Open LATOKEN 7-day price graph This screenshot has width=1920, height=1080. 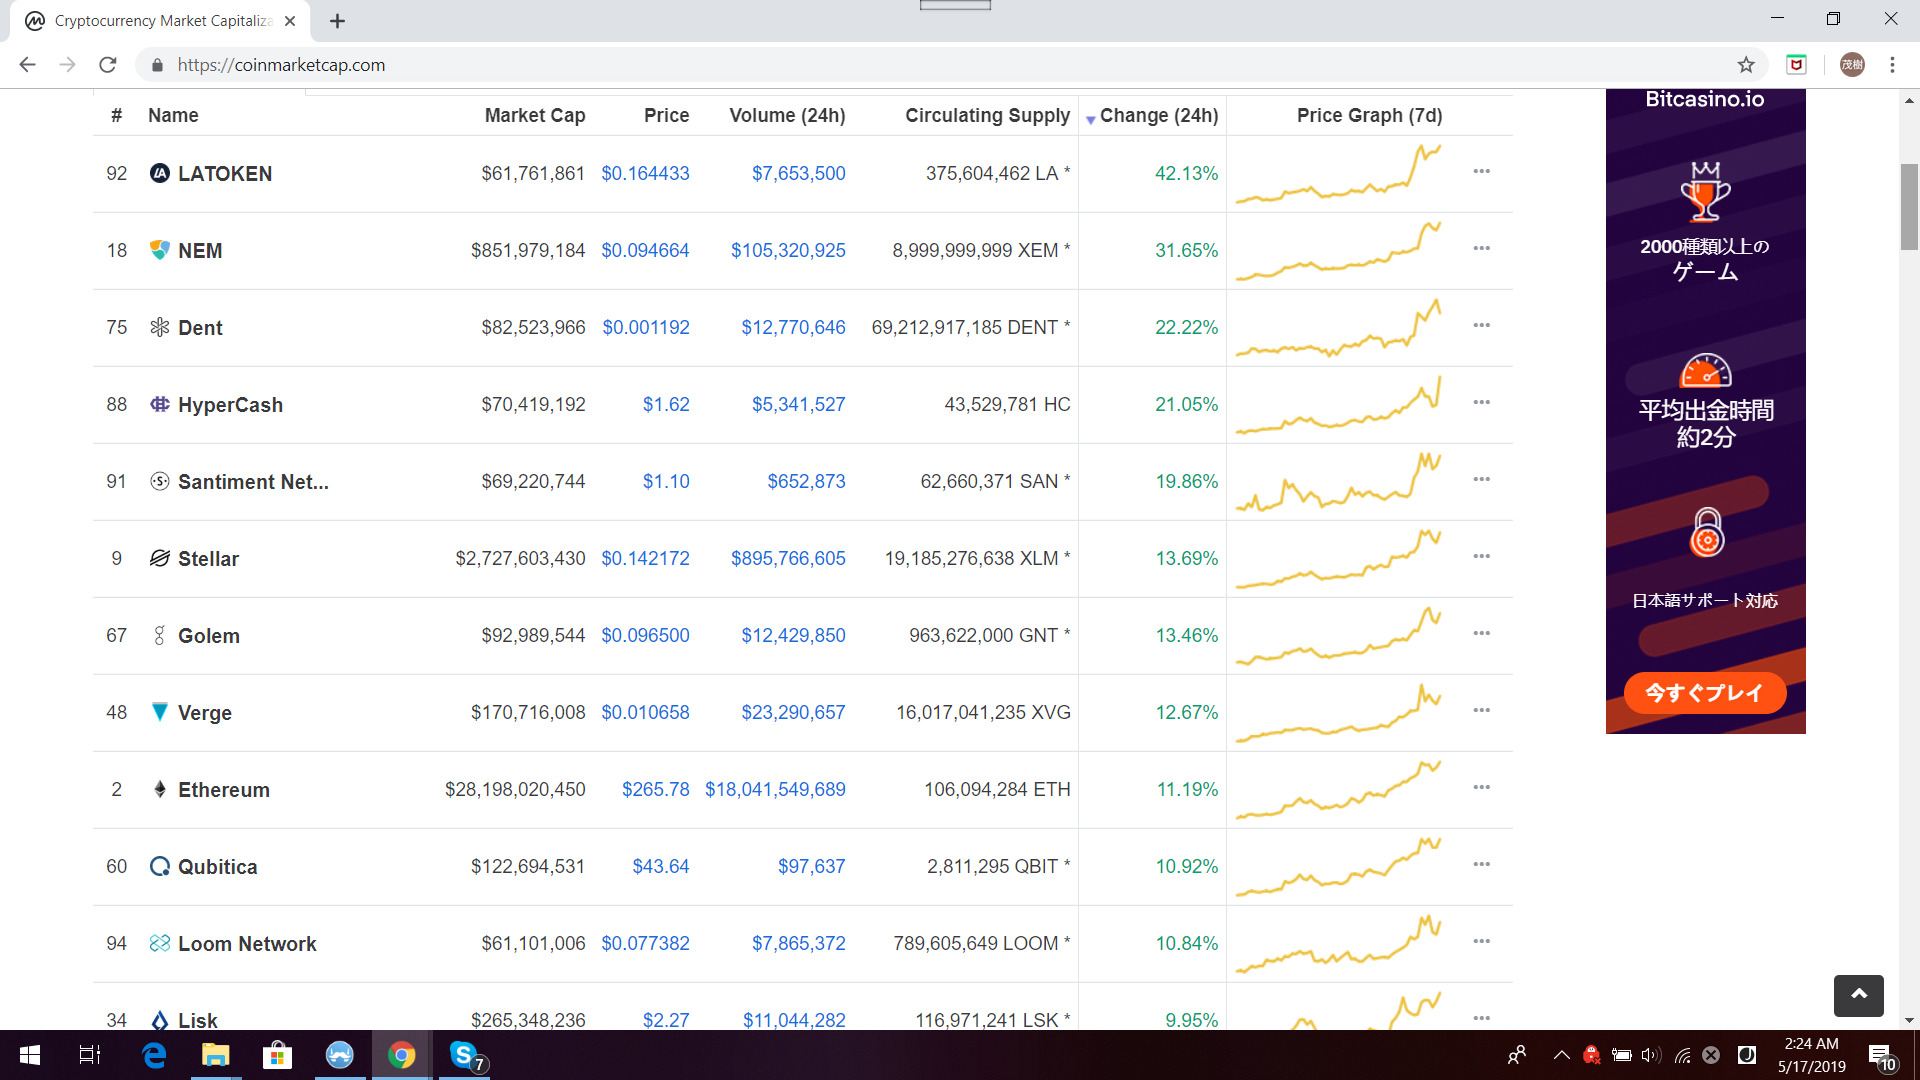coord(1339,173)
